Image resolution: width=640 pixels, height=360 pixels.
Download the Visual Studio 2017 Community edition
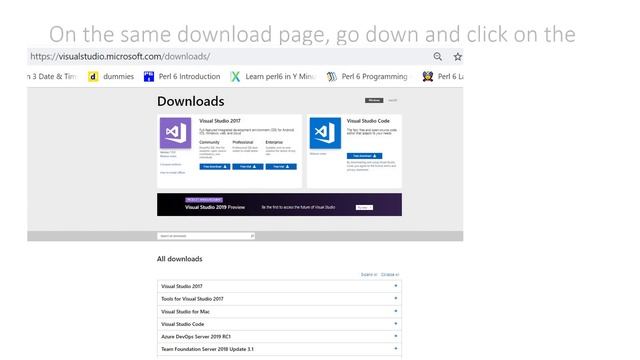pos(215,167)
